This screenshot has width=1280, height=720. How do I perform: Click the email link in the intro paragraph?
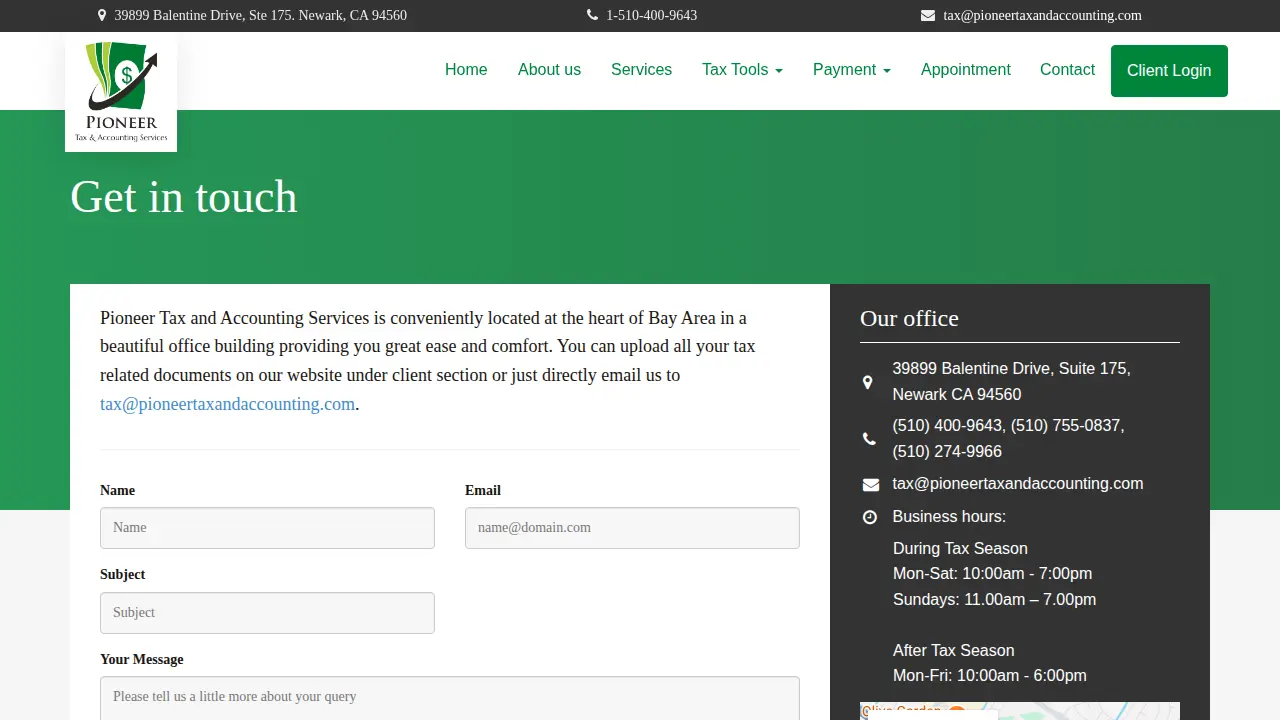coord(227,404)
